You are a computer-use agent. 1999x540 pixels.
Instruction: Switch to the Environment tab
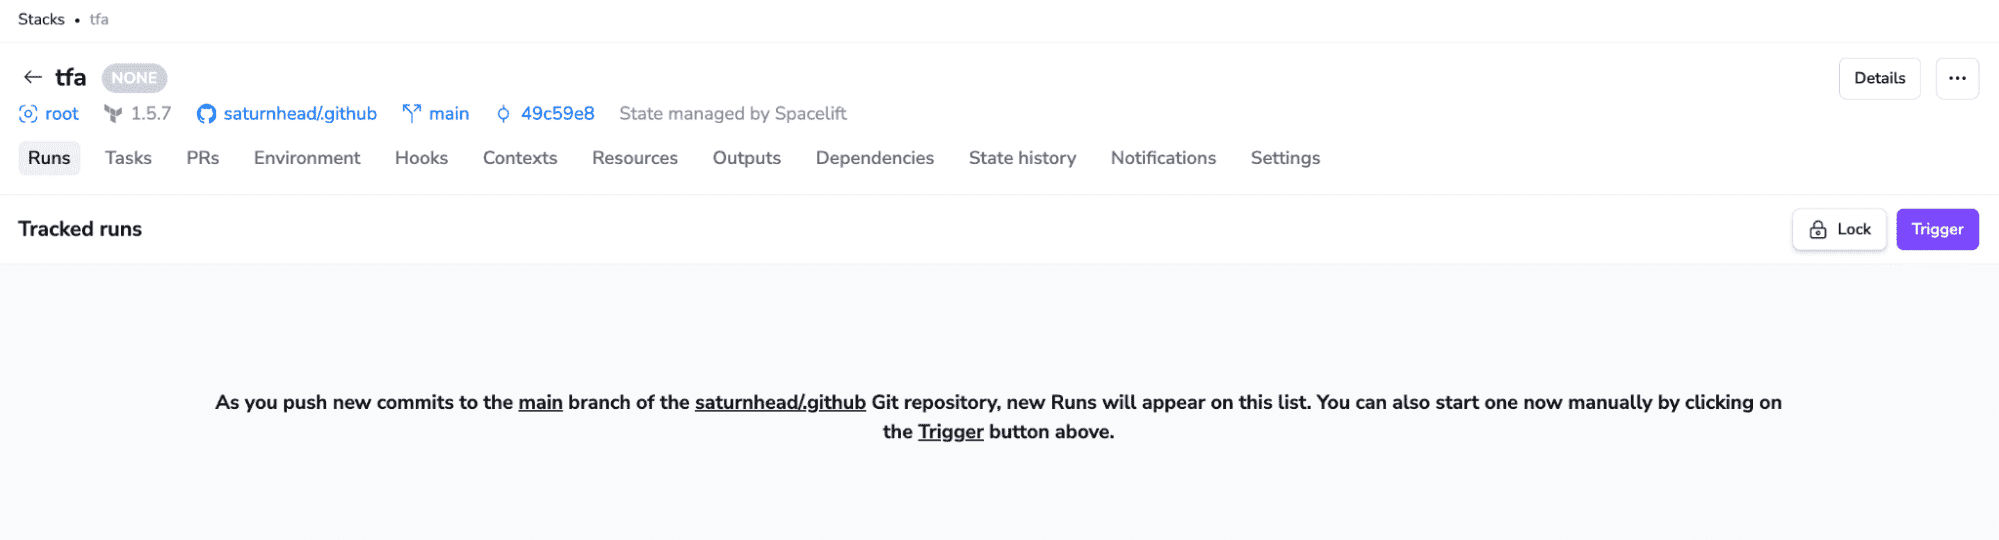coord(307,158)
